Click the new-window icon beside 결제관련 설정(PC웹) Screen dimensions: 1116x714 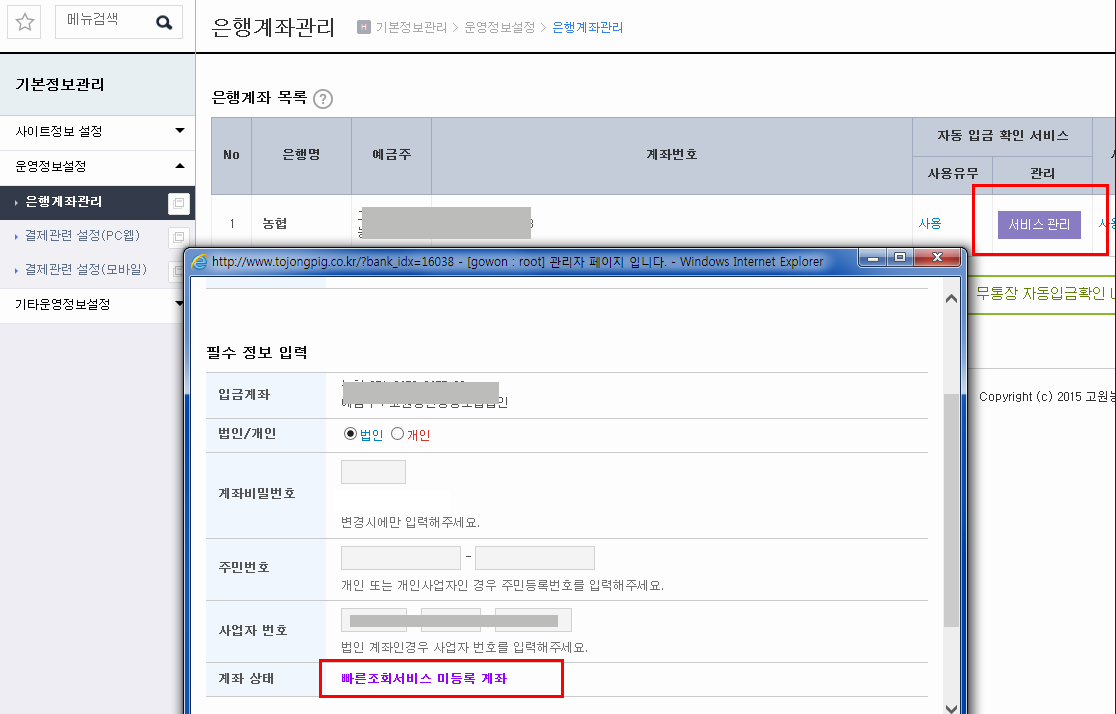(x=179, y=237)
